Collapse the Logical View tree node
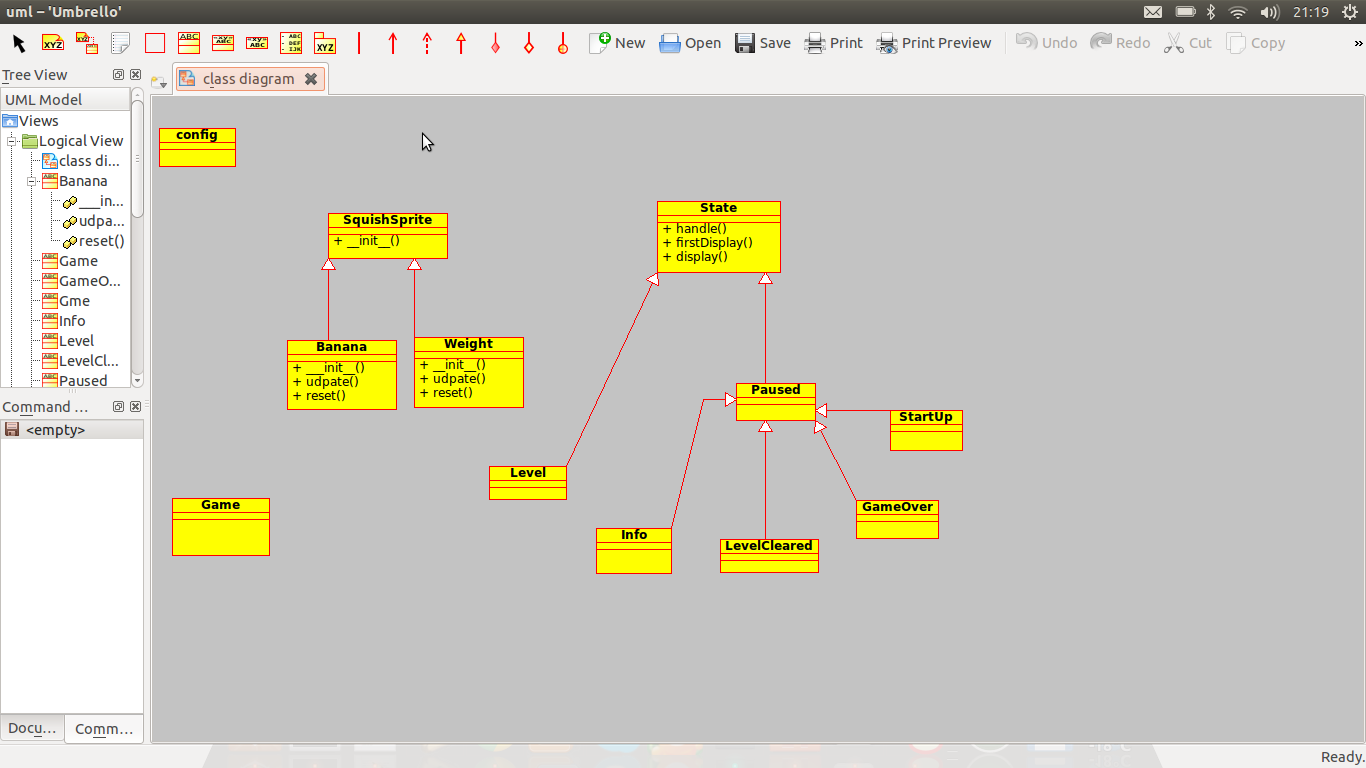The image size is (1366, 768). 13,141
